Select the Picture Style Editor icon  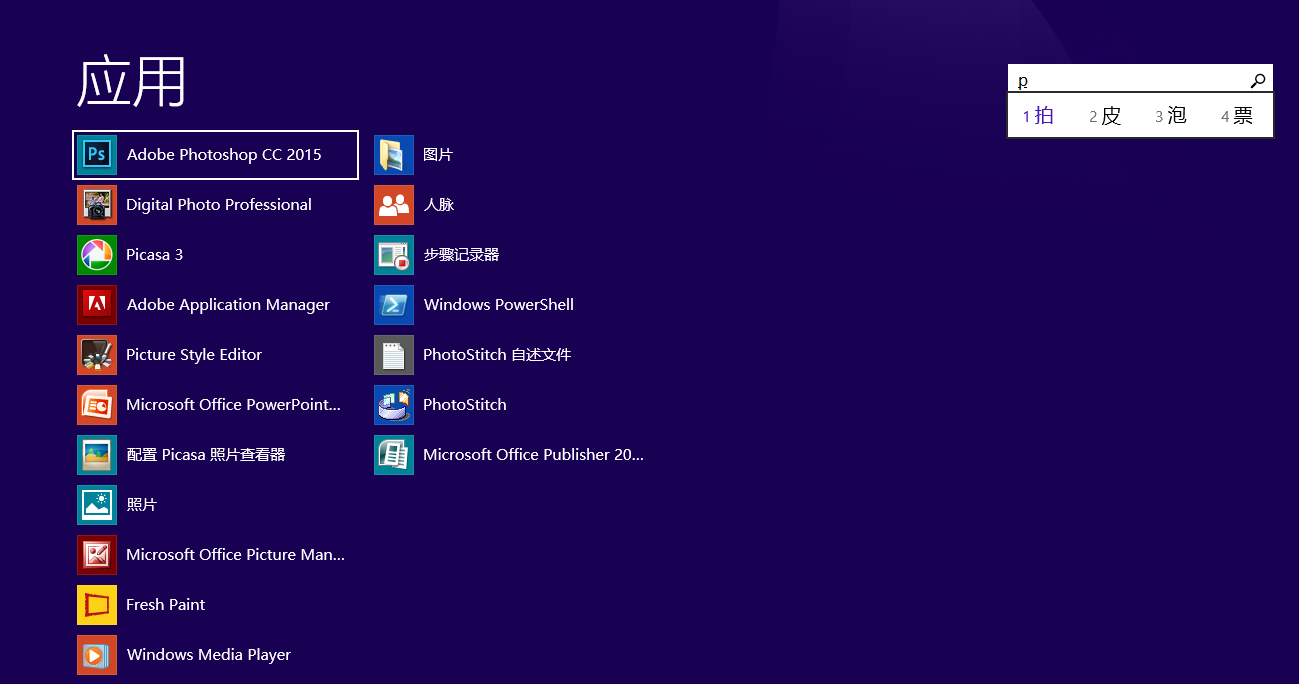click(97, 355)
